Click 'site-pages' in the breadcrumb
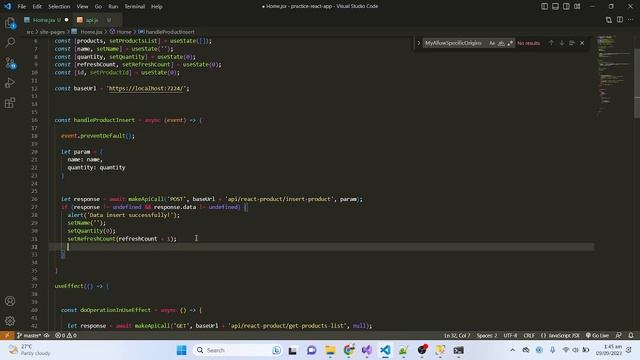Image resolution: width=640 pixels, height=360 pixels. tap(52, 32)
